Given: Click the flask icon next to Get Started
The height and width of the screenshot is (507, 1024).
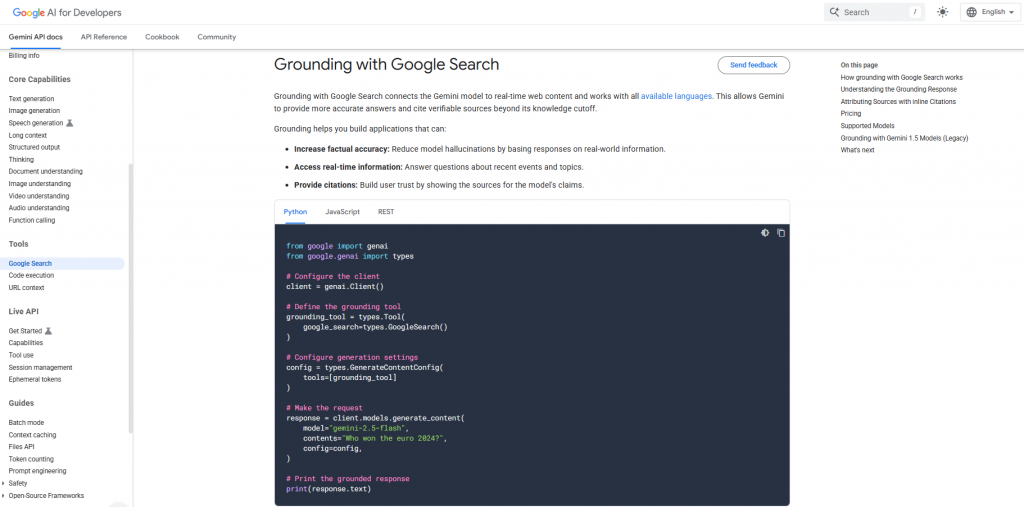Looking at the screenshot, I should [49, 330].
